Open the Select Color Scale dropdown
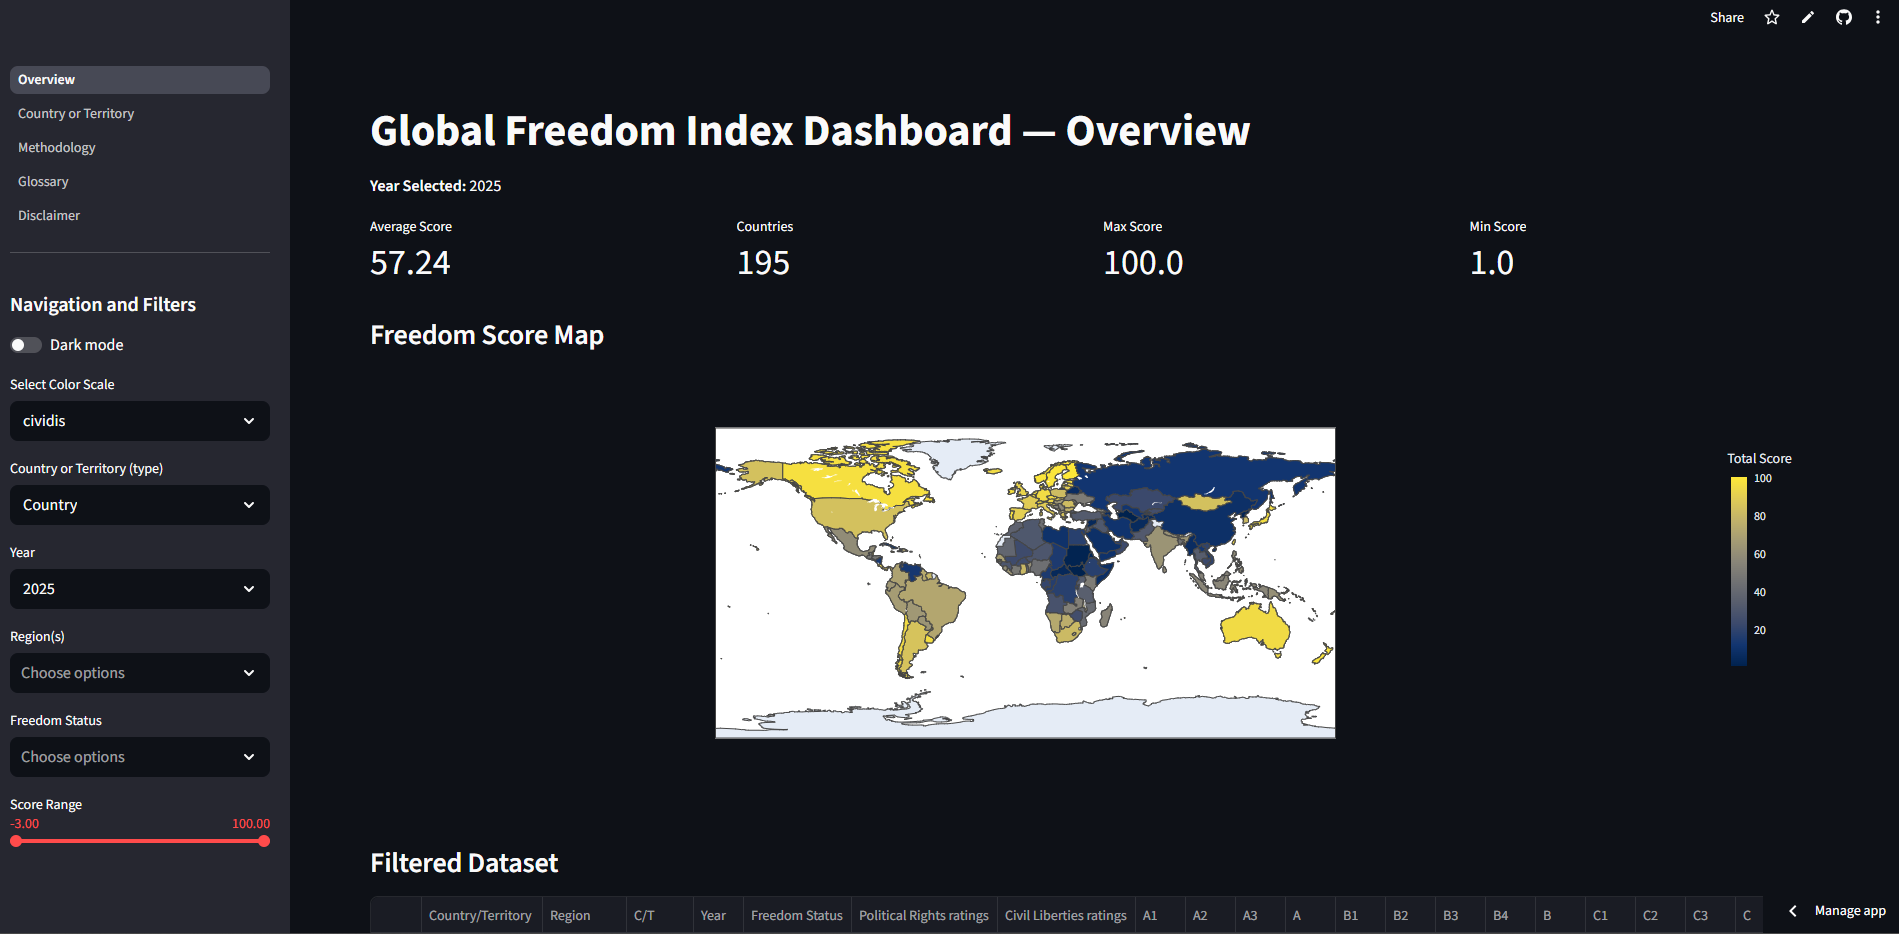Viewport: 1899px width, 934px height. (139, 421)
